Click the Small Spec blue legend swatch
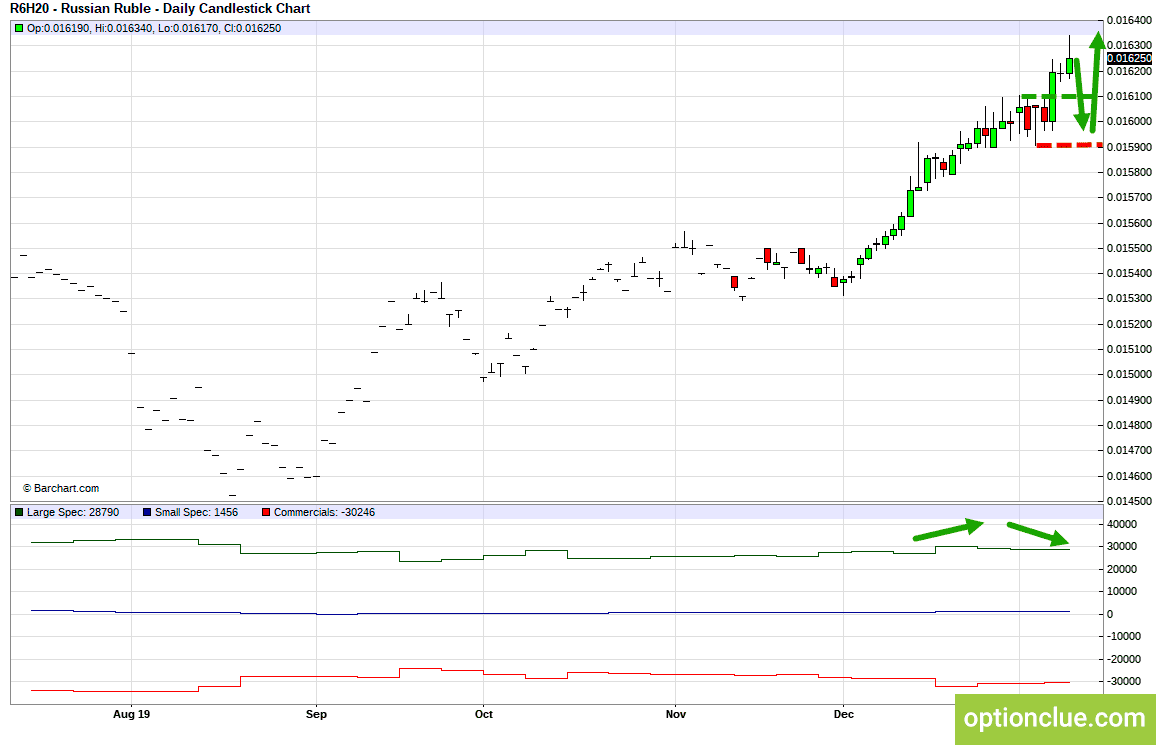Image resolution: width=1156 pixels, height=745 pixels. (x=147, y=512)
